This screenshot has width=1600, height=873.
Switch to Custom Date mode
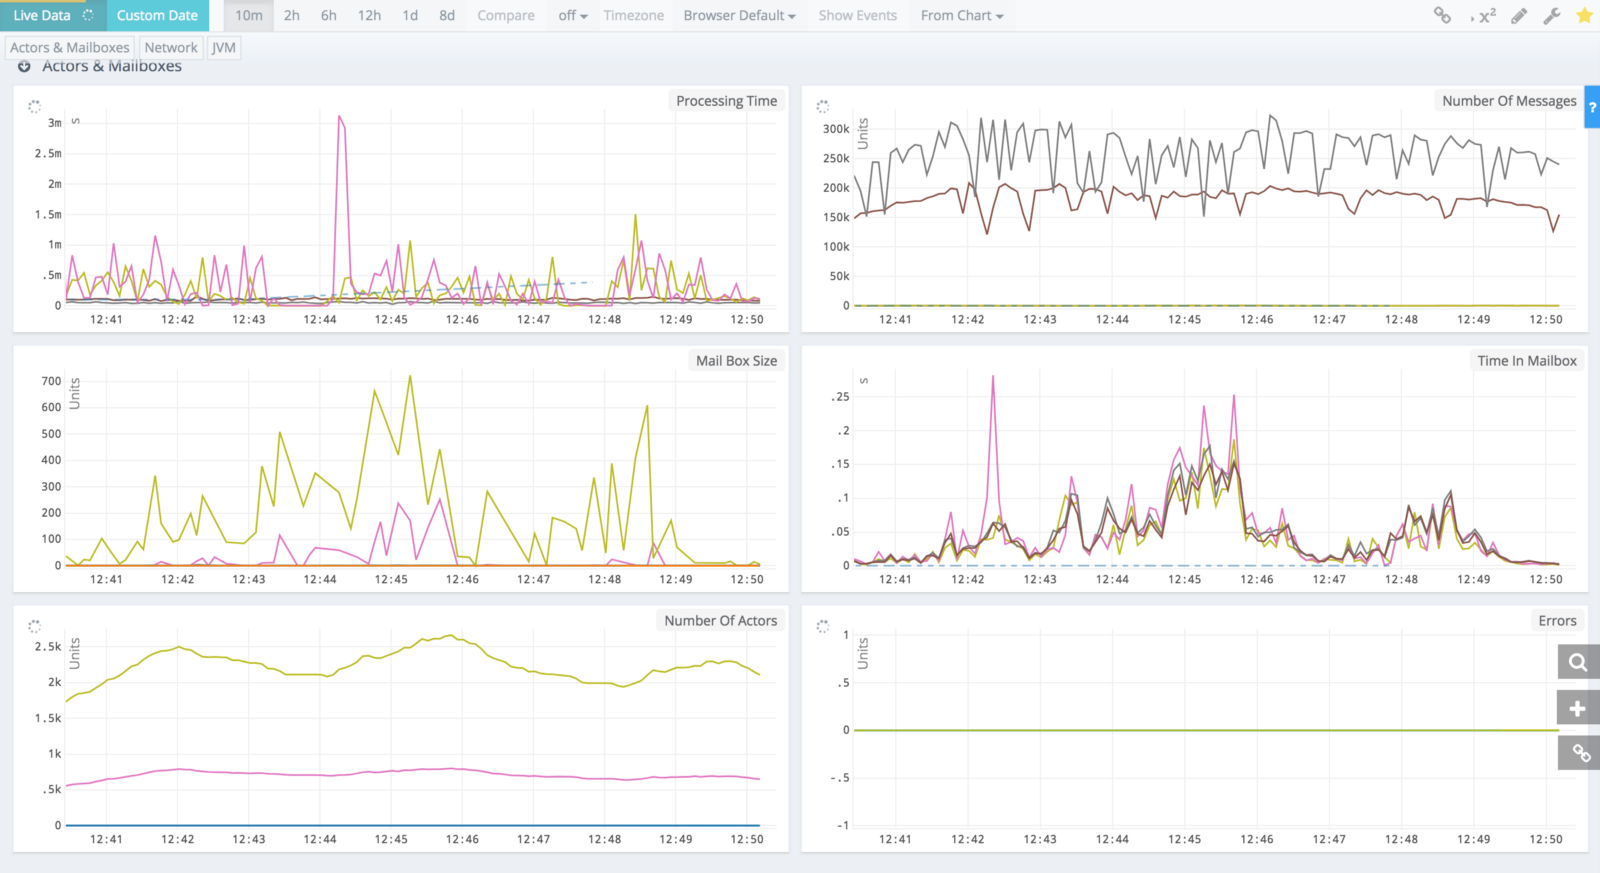(157, 16)
